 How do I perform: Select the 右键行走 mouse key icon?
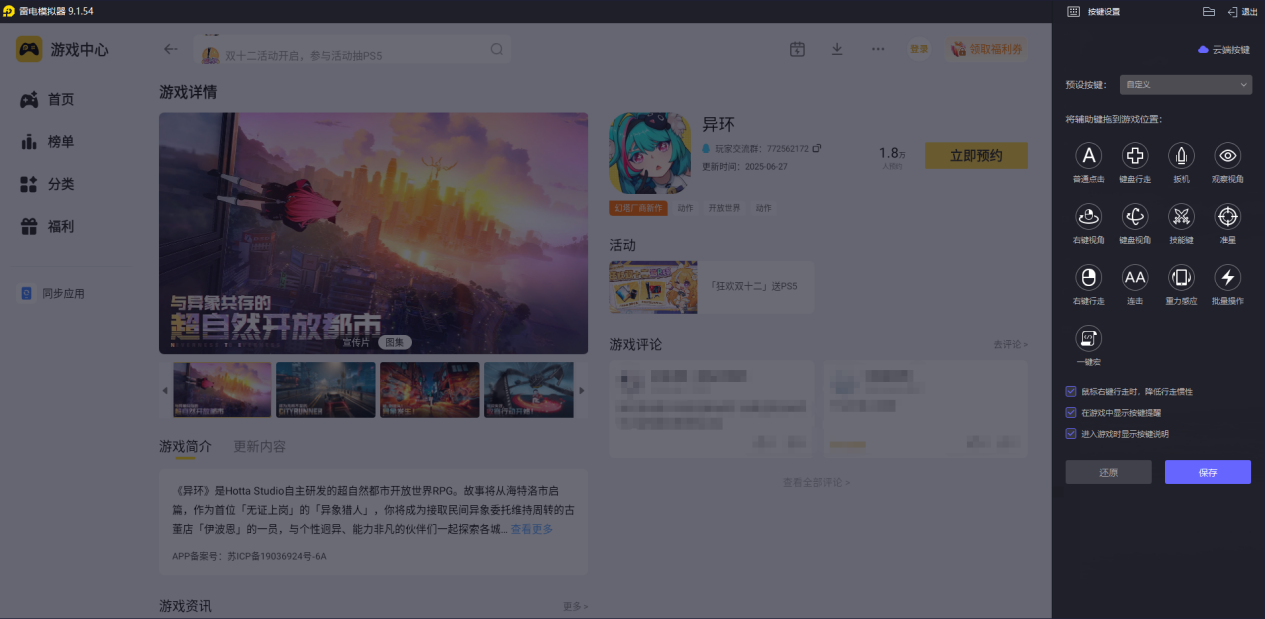[1088, 277]
